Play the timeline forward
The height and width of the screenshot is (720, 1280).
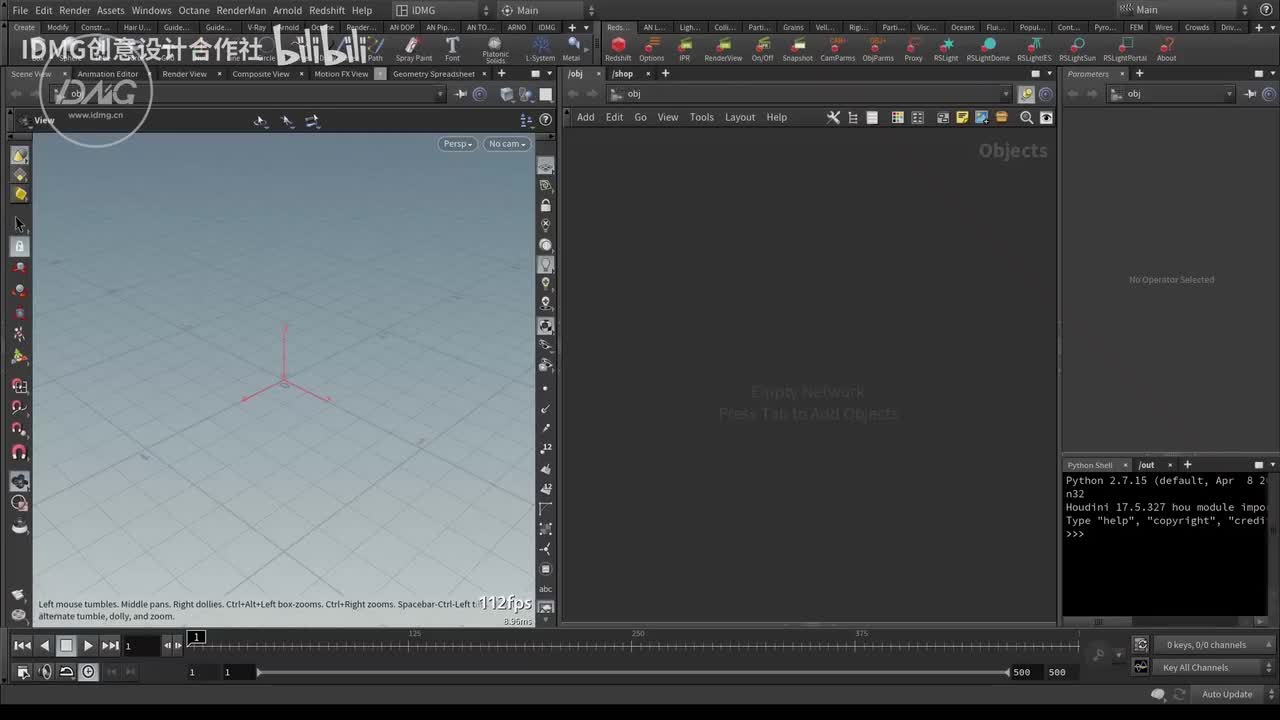click(x=88, y=646)
